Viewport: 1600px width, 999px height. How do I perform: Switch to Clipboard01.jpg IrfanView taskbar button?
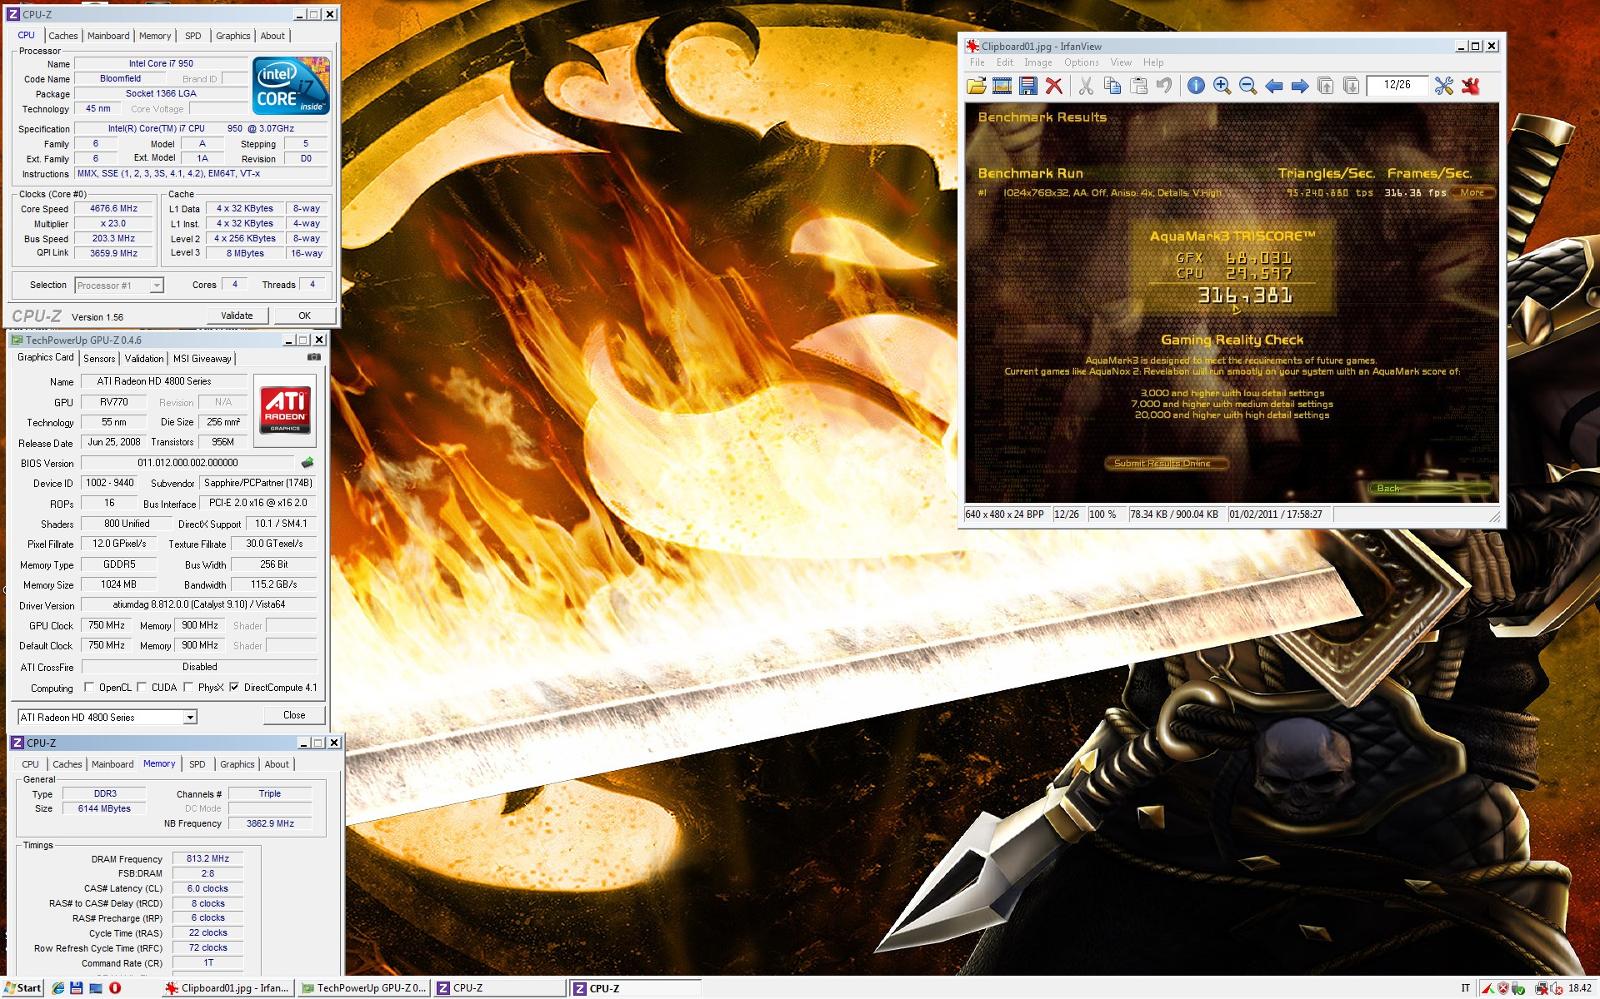pos(229,988)
